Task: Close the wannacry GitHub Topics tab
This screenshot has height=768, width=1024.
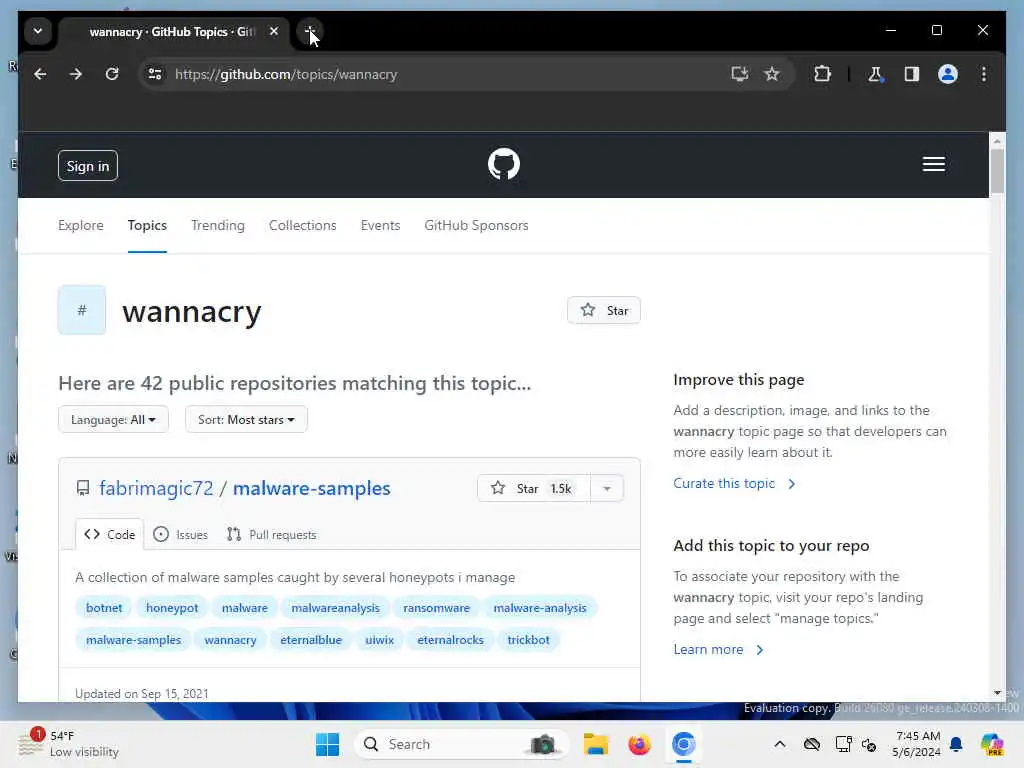Action: 274,31
